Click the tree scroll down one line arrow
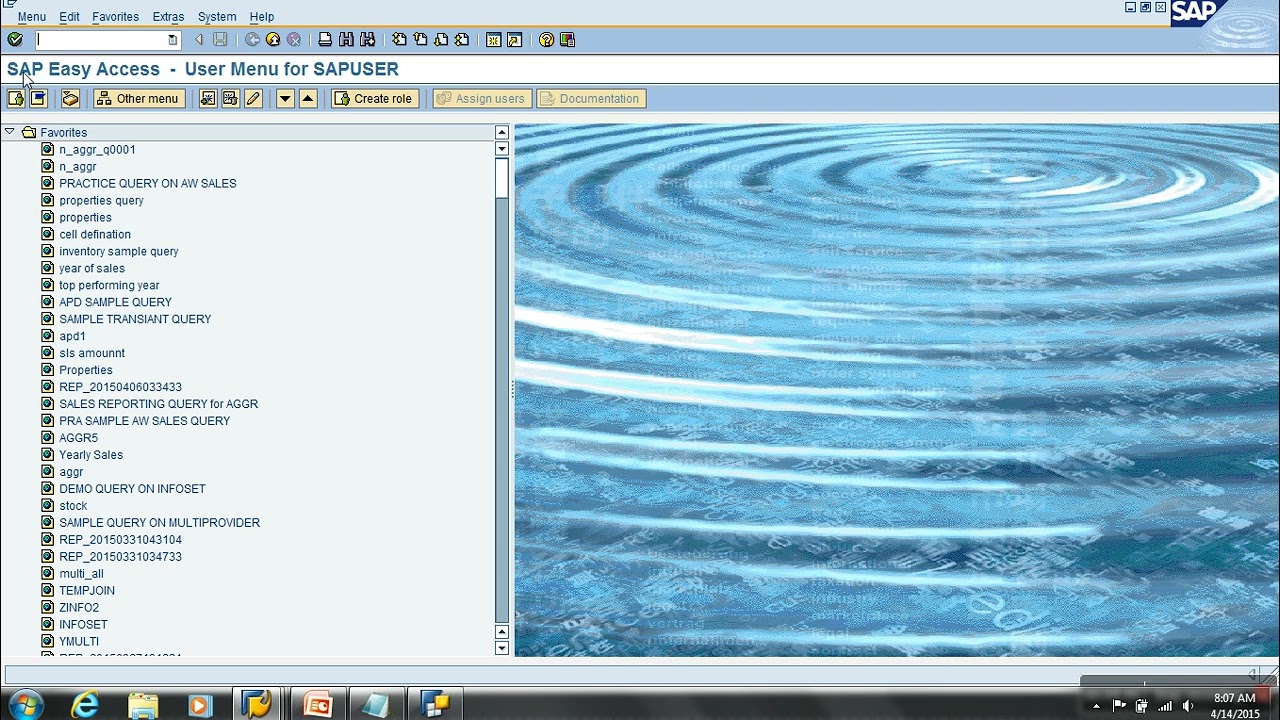The image size is (1280, 720). coord(502,149)
